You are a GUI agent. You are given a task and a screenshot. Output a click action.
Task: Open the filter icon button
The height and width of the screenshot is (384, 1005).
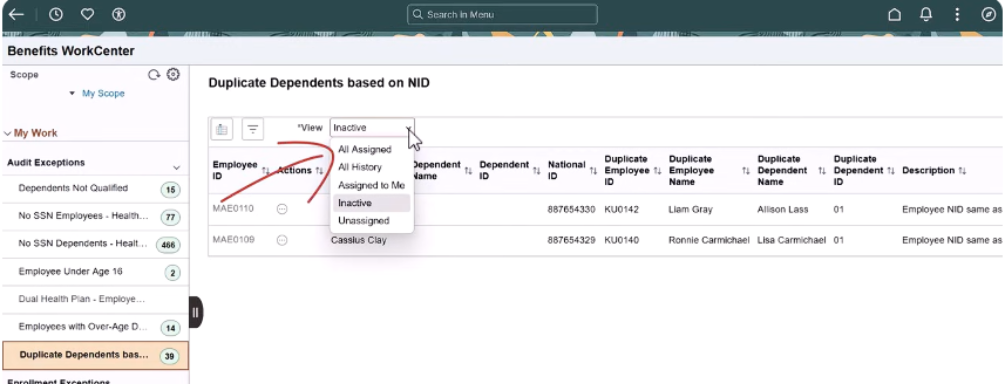point(253,129)
